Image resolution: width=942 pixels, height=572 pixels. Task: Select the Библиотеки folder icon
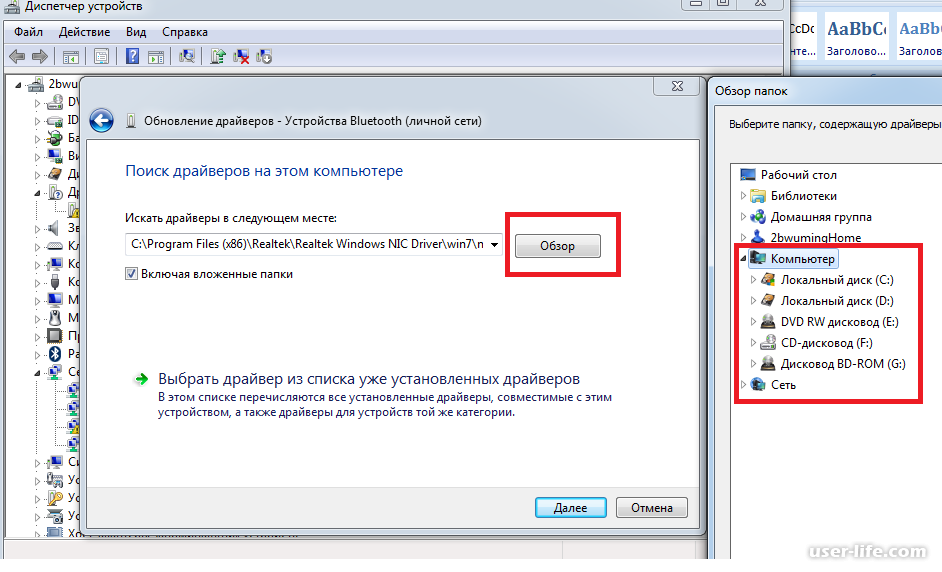758,196
